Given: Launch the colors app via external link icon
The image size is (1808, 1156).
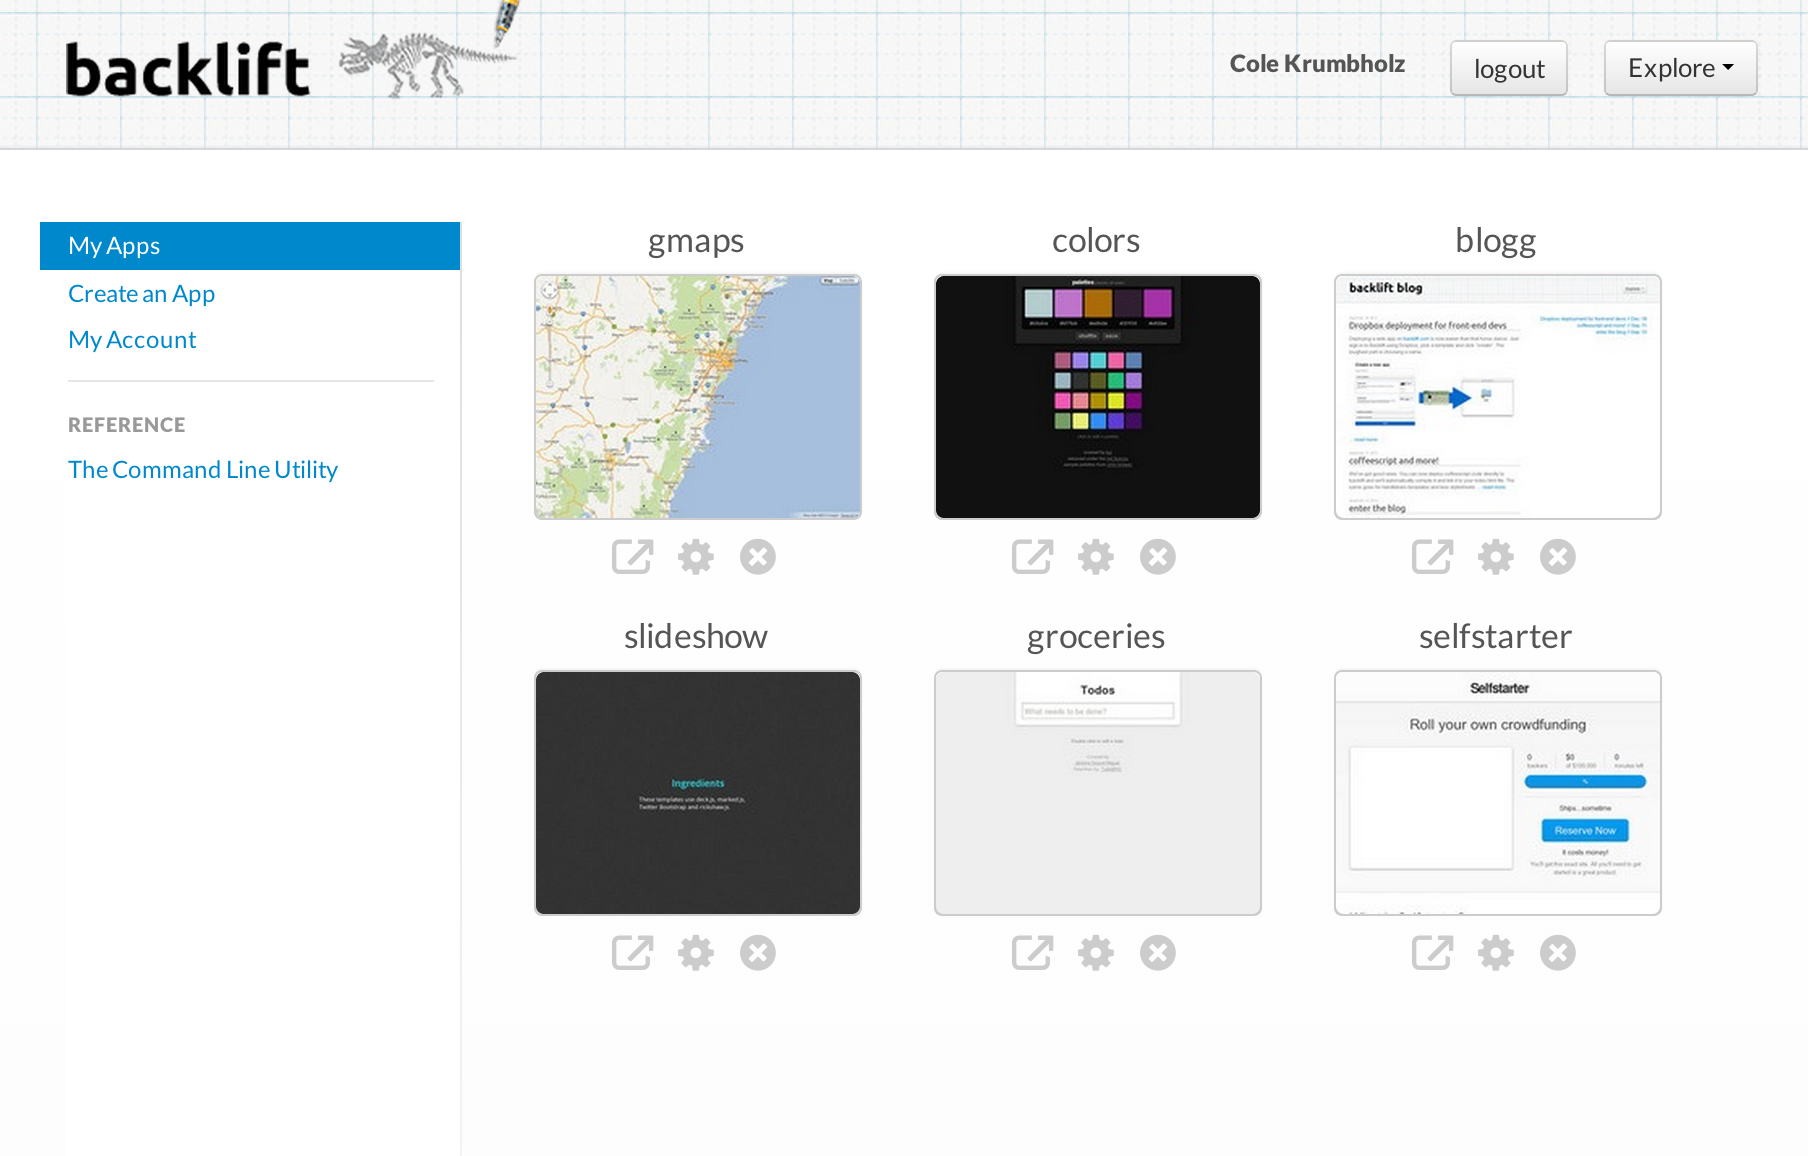Looking at the screenshot, I should (1032, 556).
